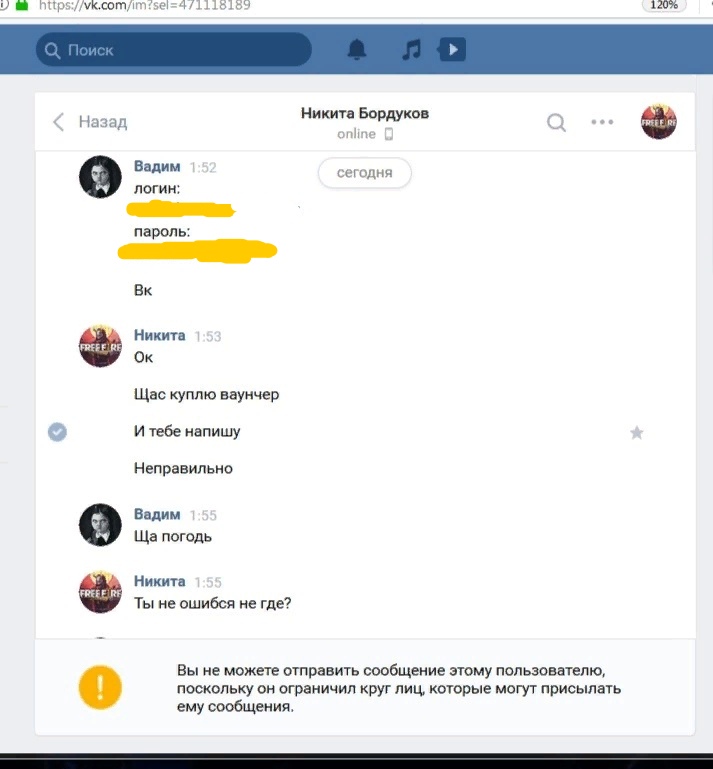Click the 'сегодня' date pill

pyautogui.click(x=364, y=173)
